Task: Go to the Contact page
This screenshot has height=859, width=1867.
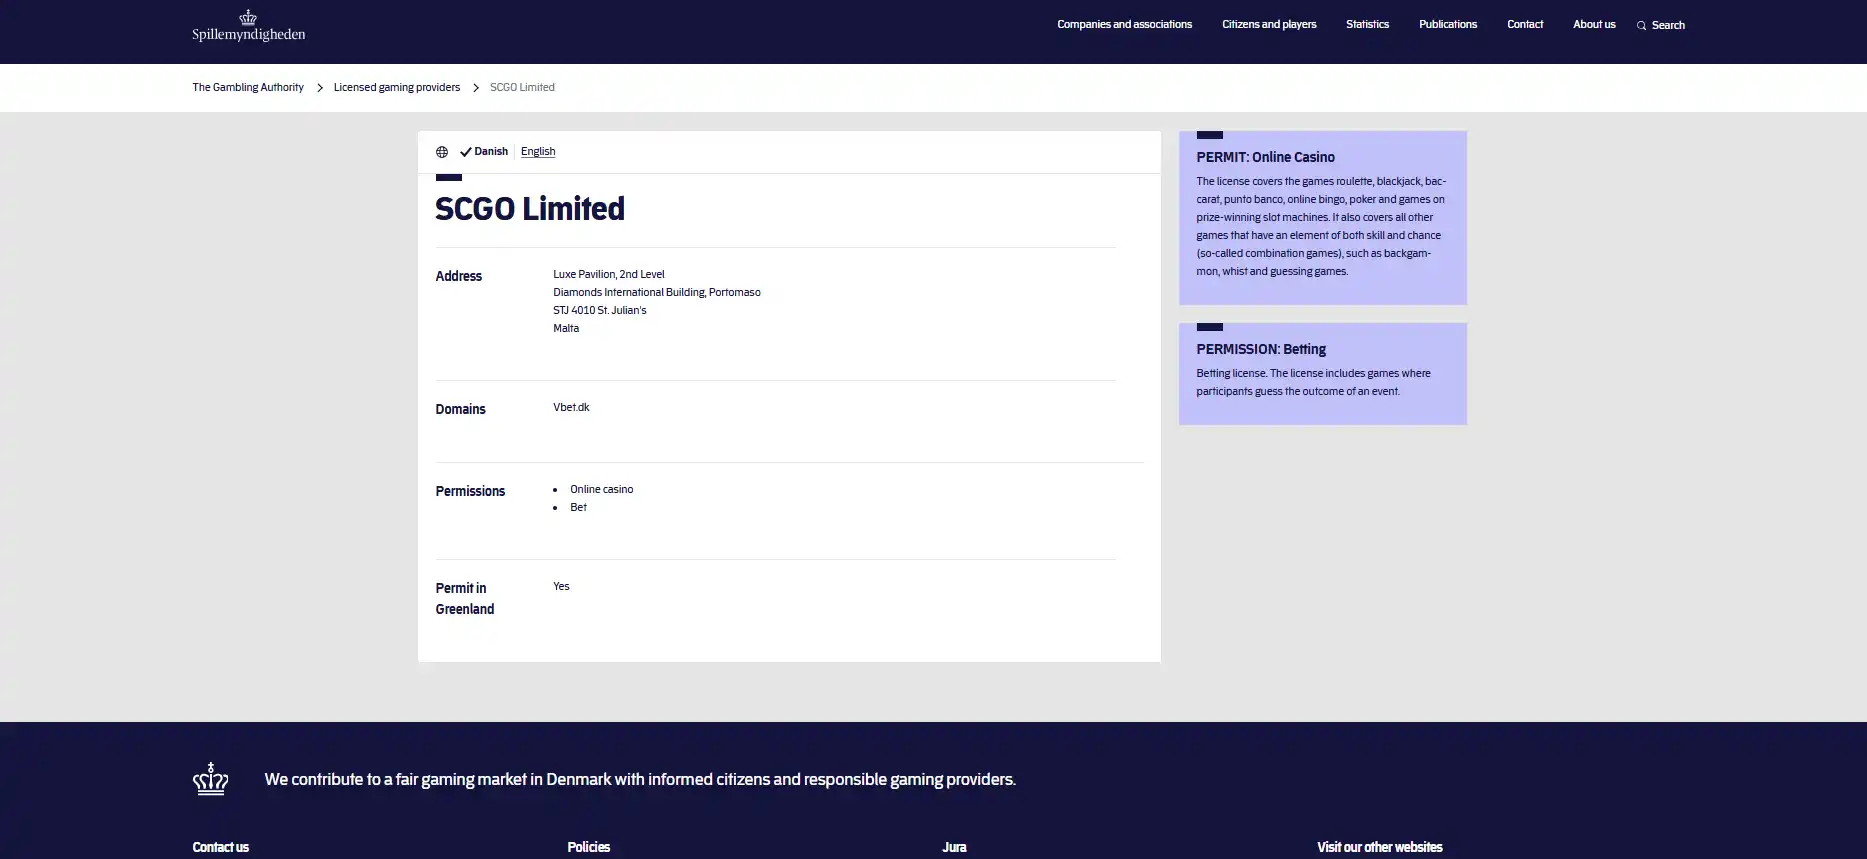Action: pyautogui.click(x=1525, y=24)
